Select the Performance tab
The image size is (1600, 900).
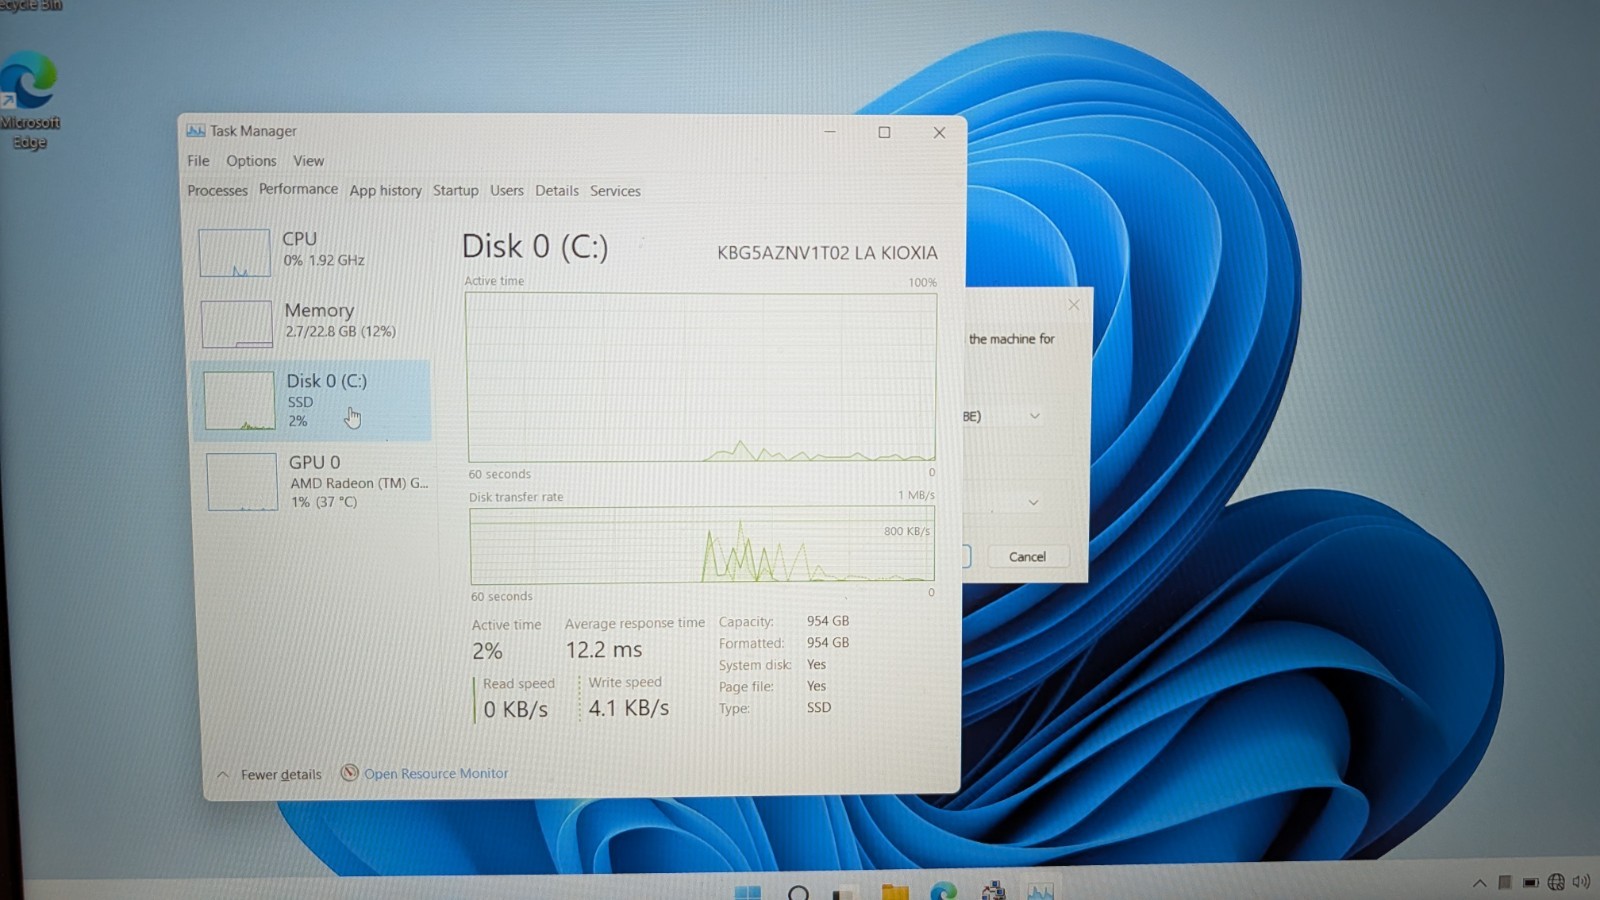click(298, 189)
